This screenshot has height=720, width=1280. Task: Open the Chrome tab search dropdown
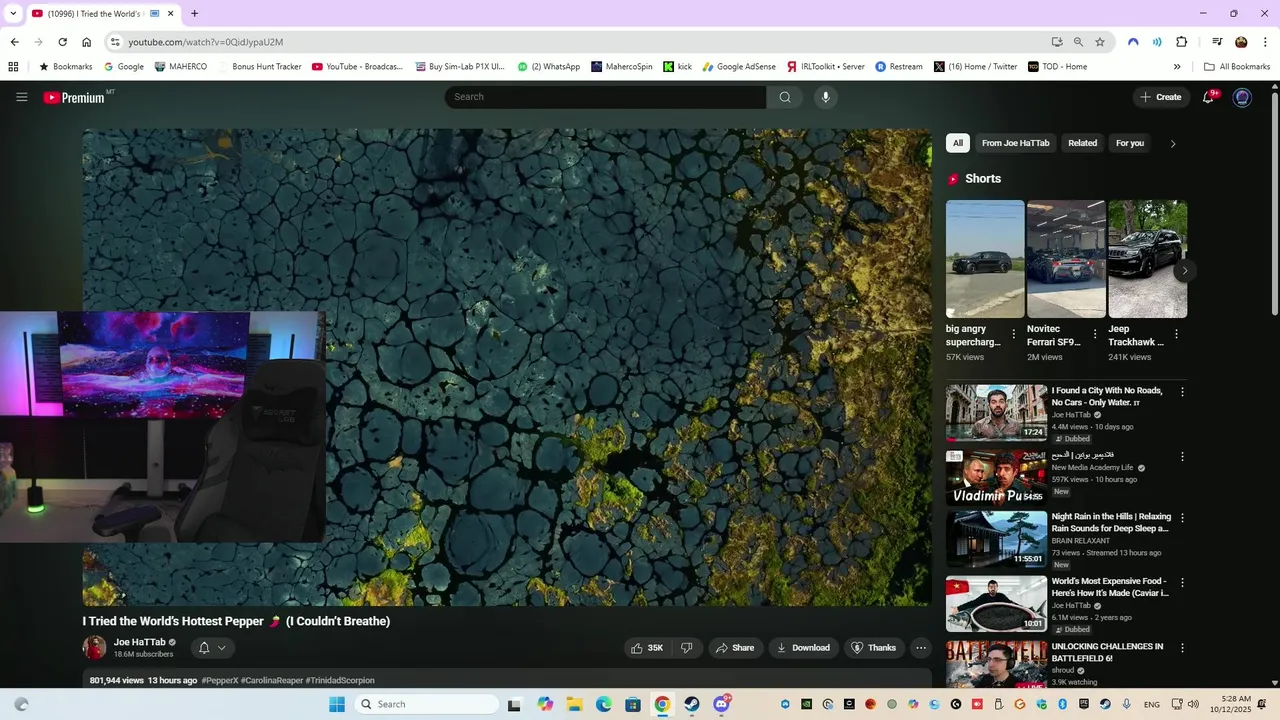(13, 14)
